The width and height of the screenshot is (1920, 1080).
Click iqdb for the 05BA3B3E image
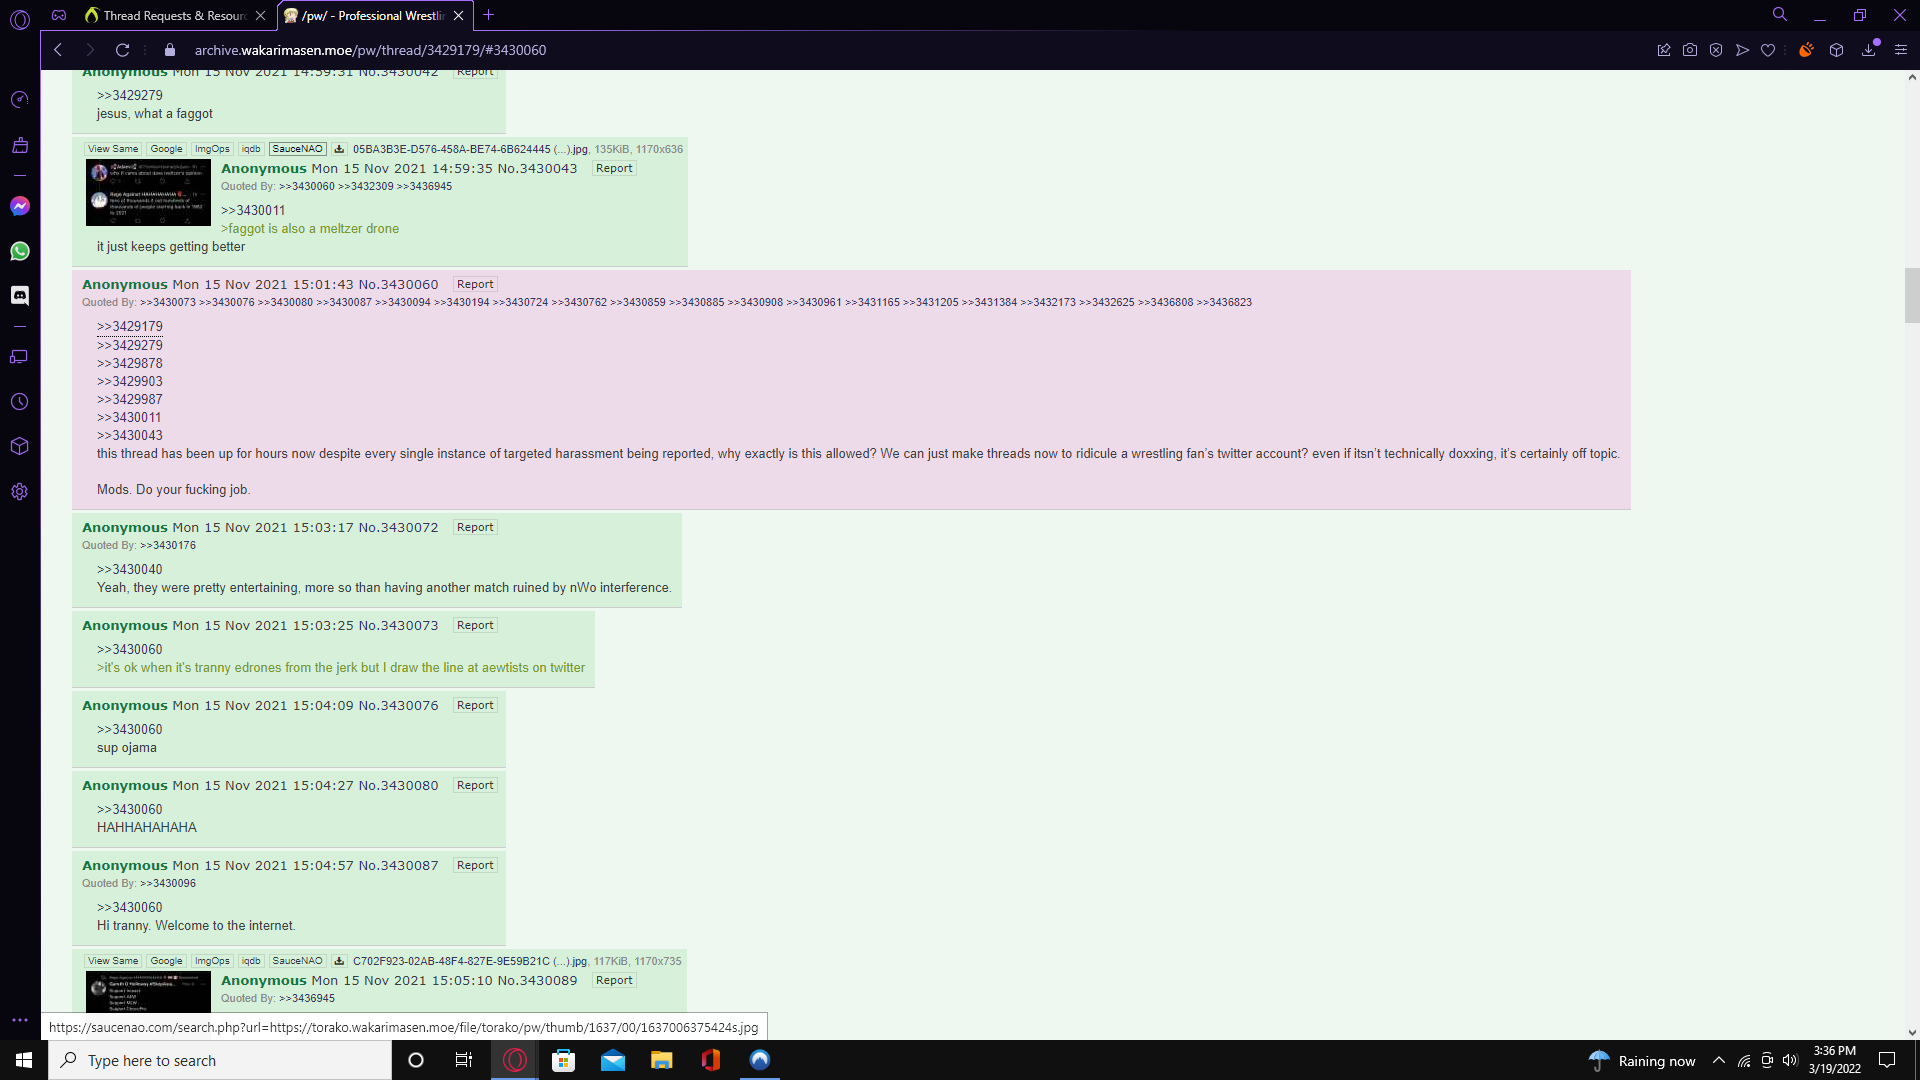tap(250, 149)
